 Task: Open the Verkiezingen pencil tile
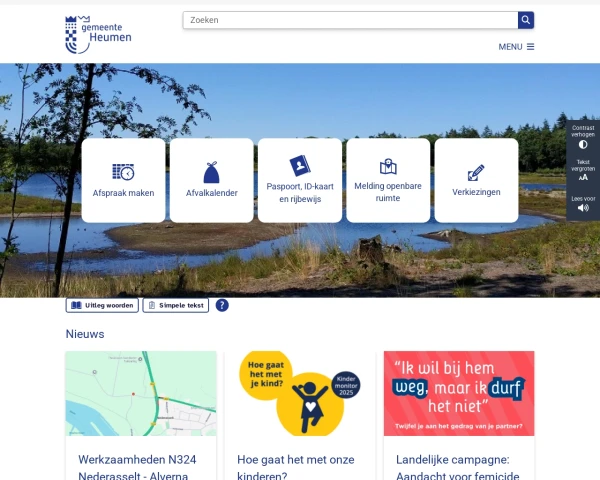[476, 180]
